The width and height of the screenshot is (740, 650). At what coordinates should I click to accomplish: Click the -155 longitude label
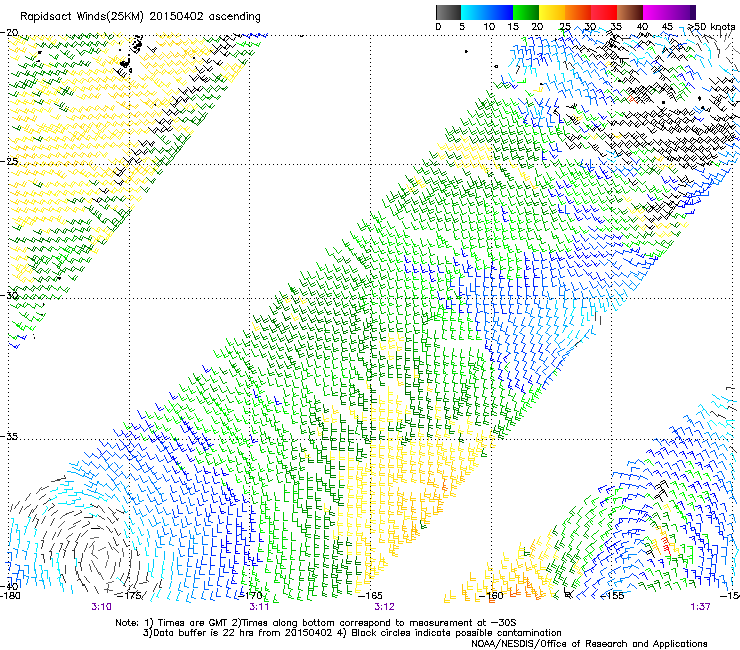point(612,595)
